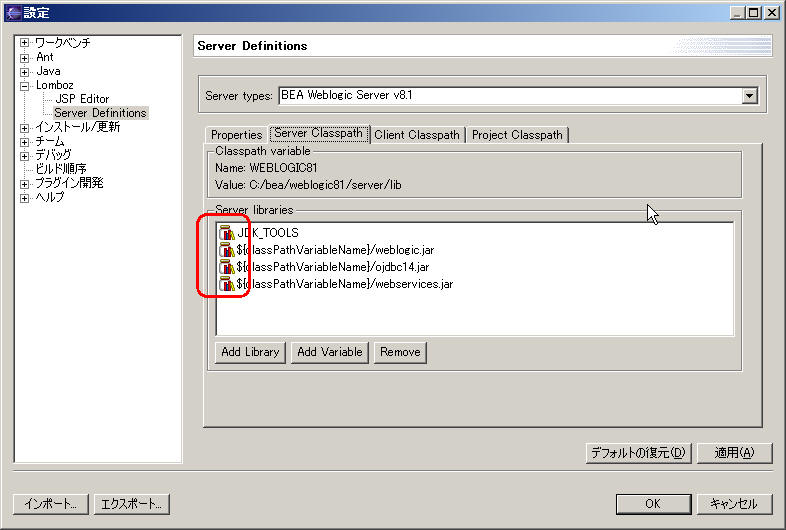Open the Server types dropdown
The width and height of the screenshot is (786, 530).
pos(749,96)
